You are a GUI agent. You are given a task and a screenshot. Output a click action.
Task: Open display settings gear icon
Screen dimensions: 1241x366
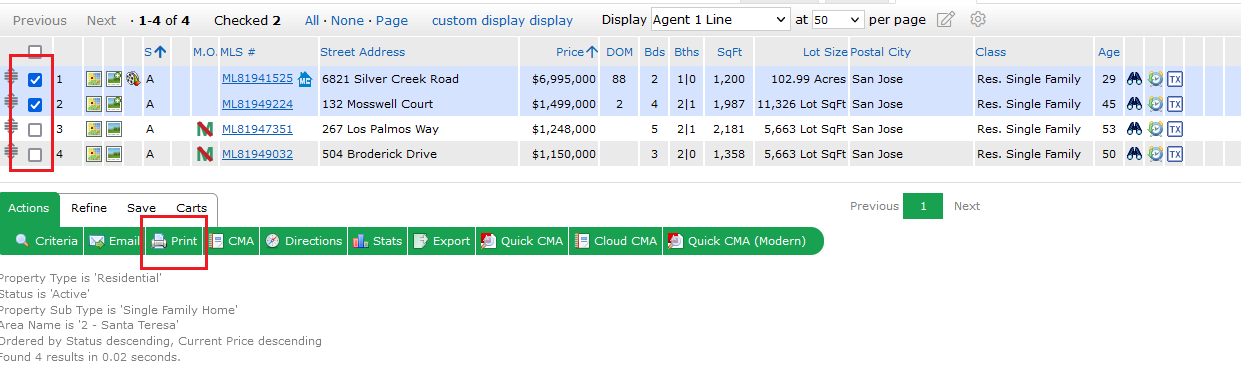[x=979, y=19]
